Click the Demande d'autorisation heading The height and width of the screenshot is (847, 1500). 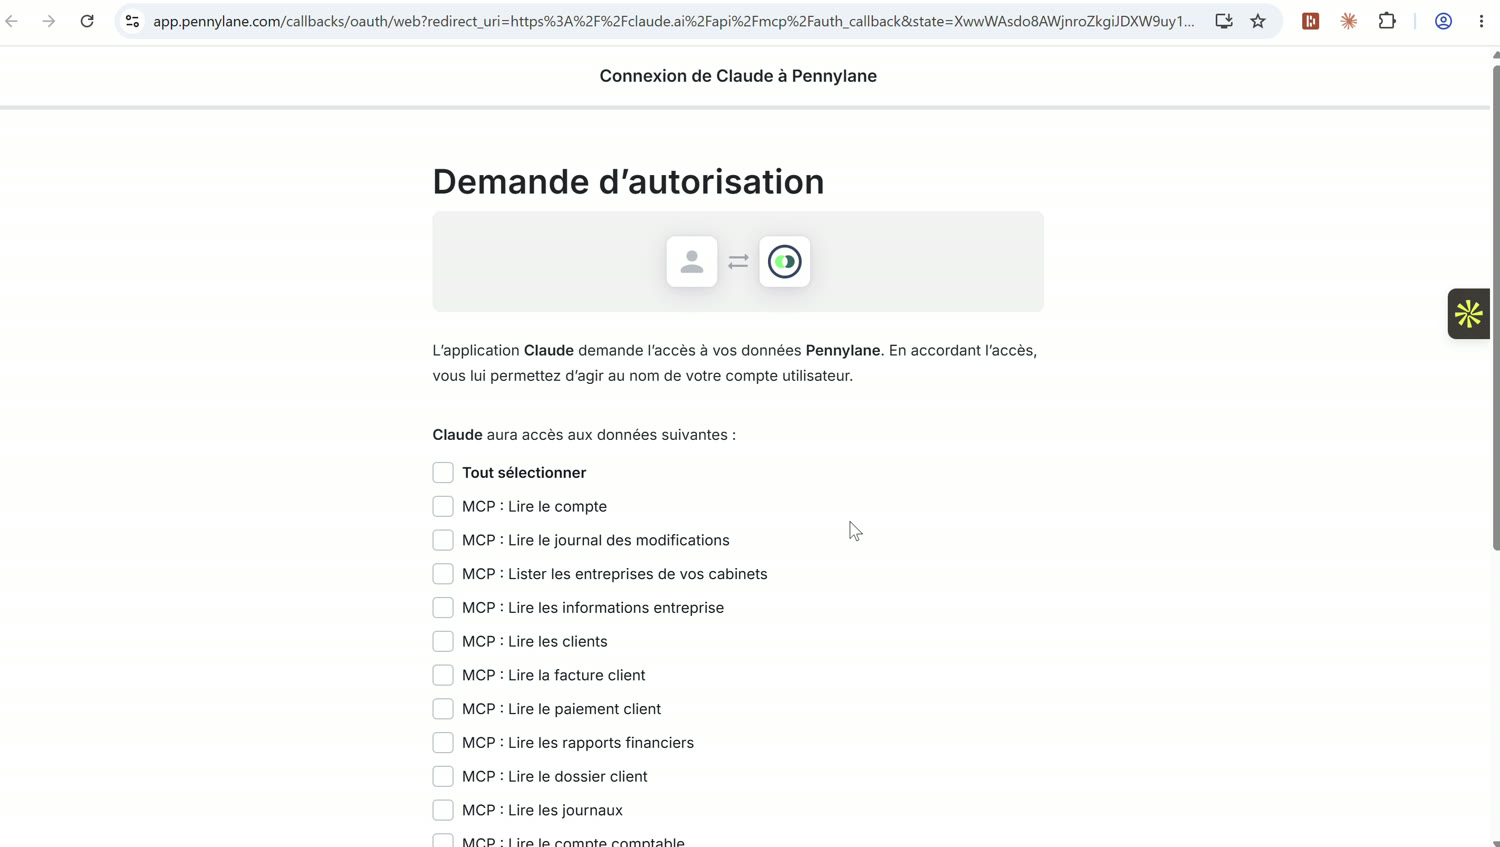click(628, 182)
